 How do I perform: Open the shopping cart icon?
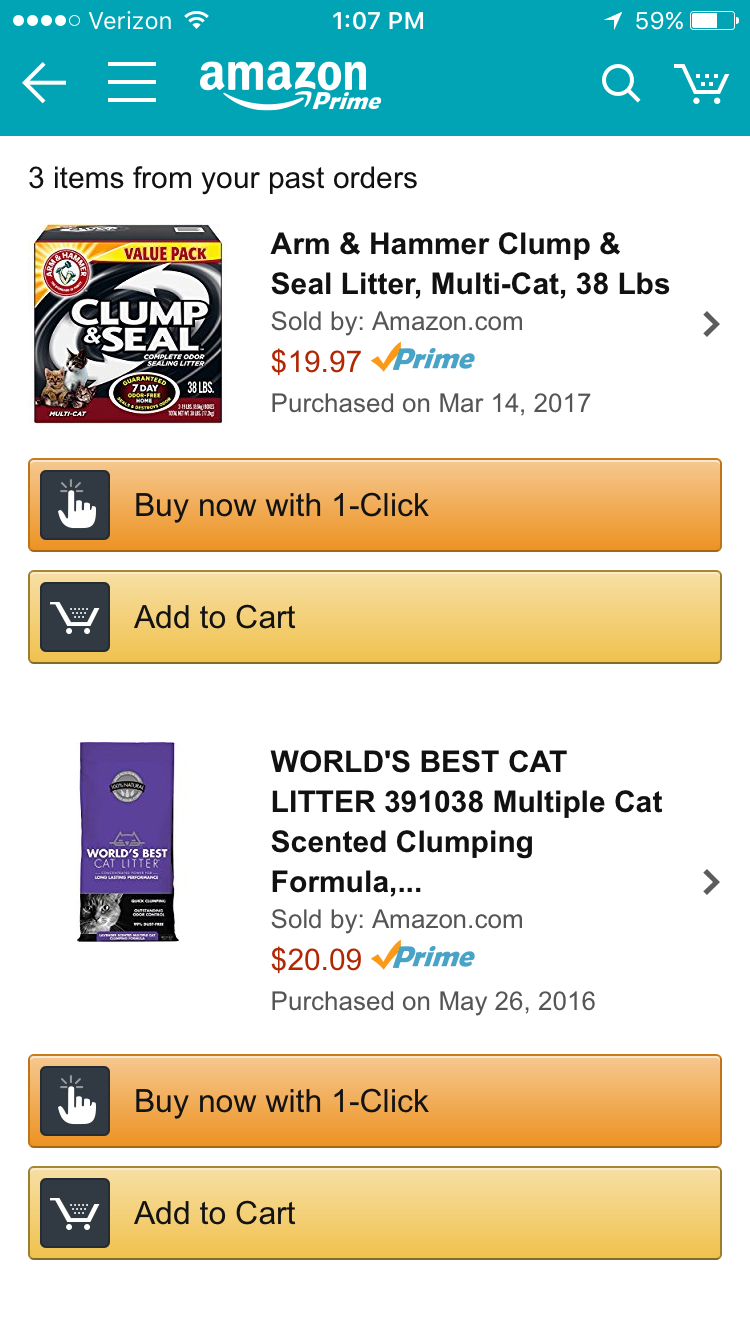pos(701,84)
